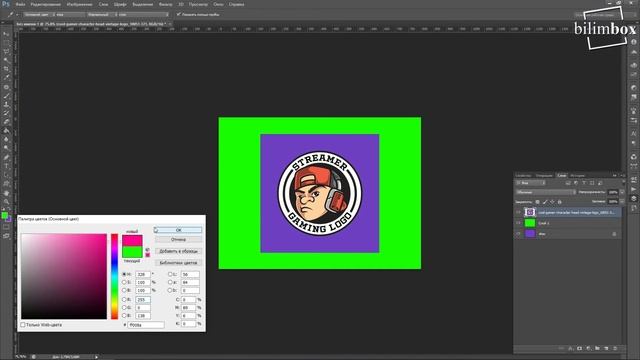Image resolution: width=640 pixels, height=360 pixels.
Task: Select the Horizontal Type tool
Action: click(6, 166)
